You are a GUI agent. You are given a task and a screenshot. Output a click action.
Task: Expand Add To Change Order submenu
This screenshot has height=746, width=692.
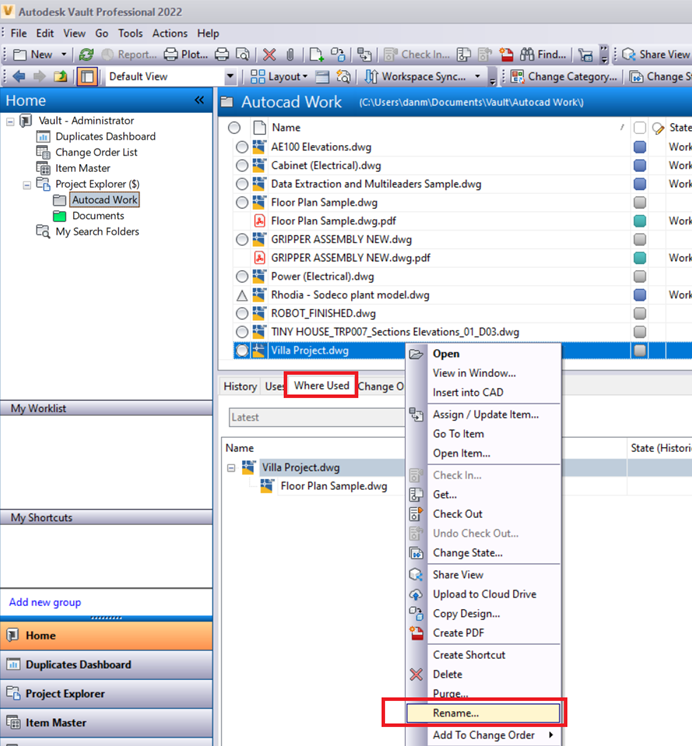pos(551,735)
